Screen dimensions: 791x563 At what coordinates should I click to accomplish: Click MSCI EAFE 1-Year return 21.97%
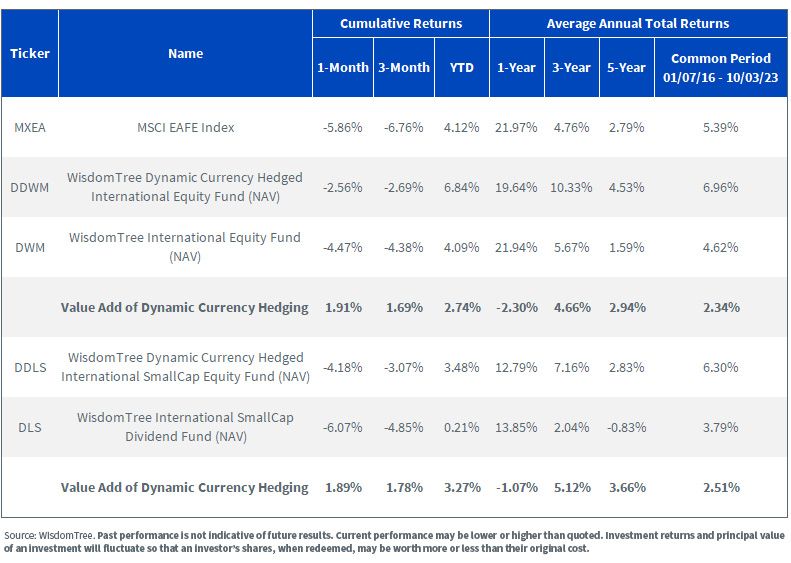pyautogui.click(x=516, y=127)
